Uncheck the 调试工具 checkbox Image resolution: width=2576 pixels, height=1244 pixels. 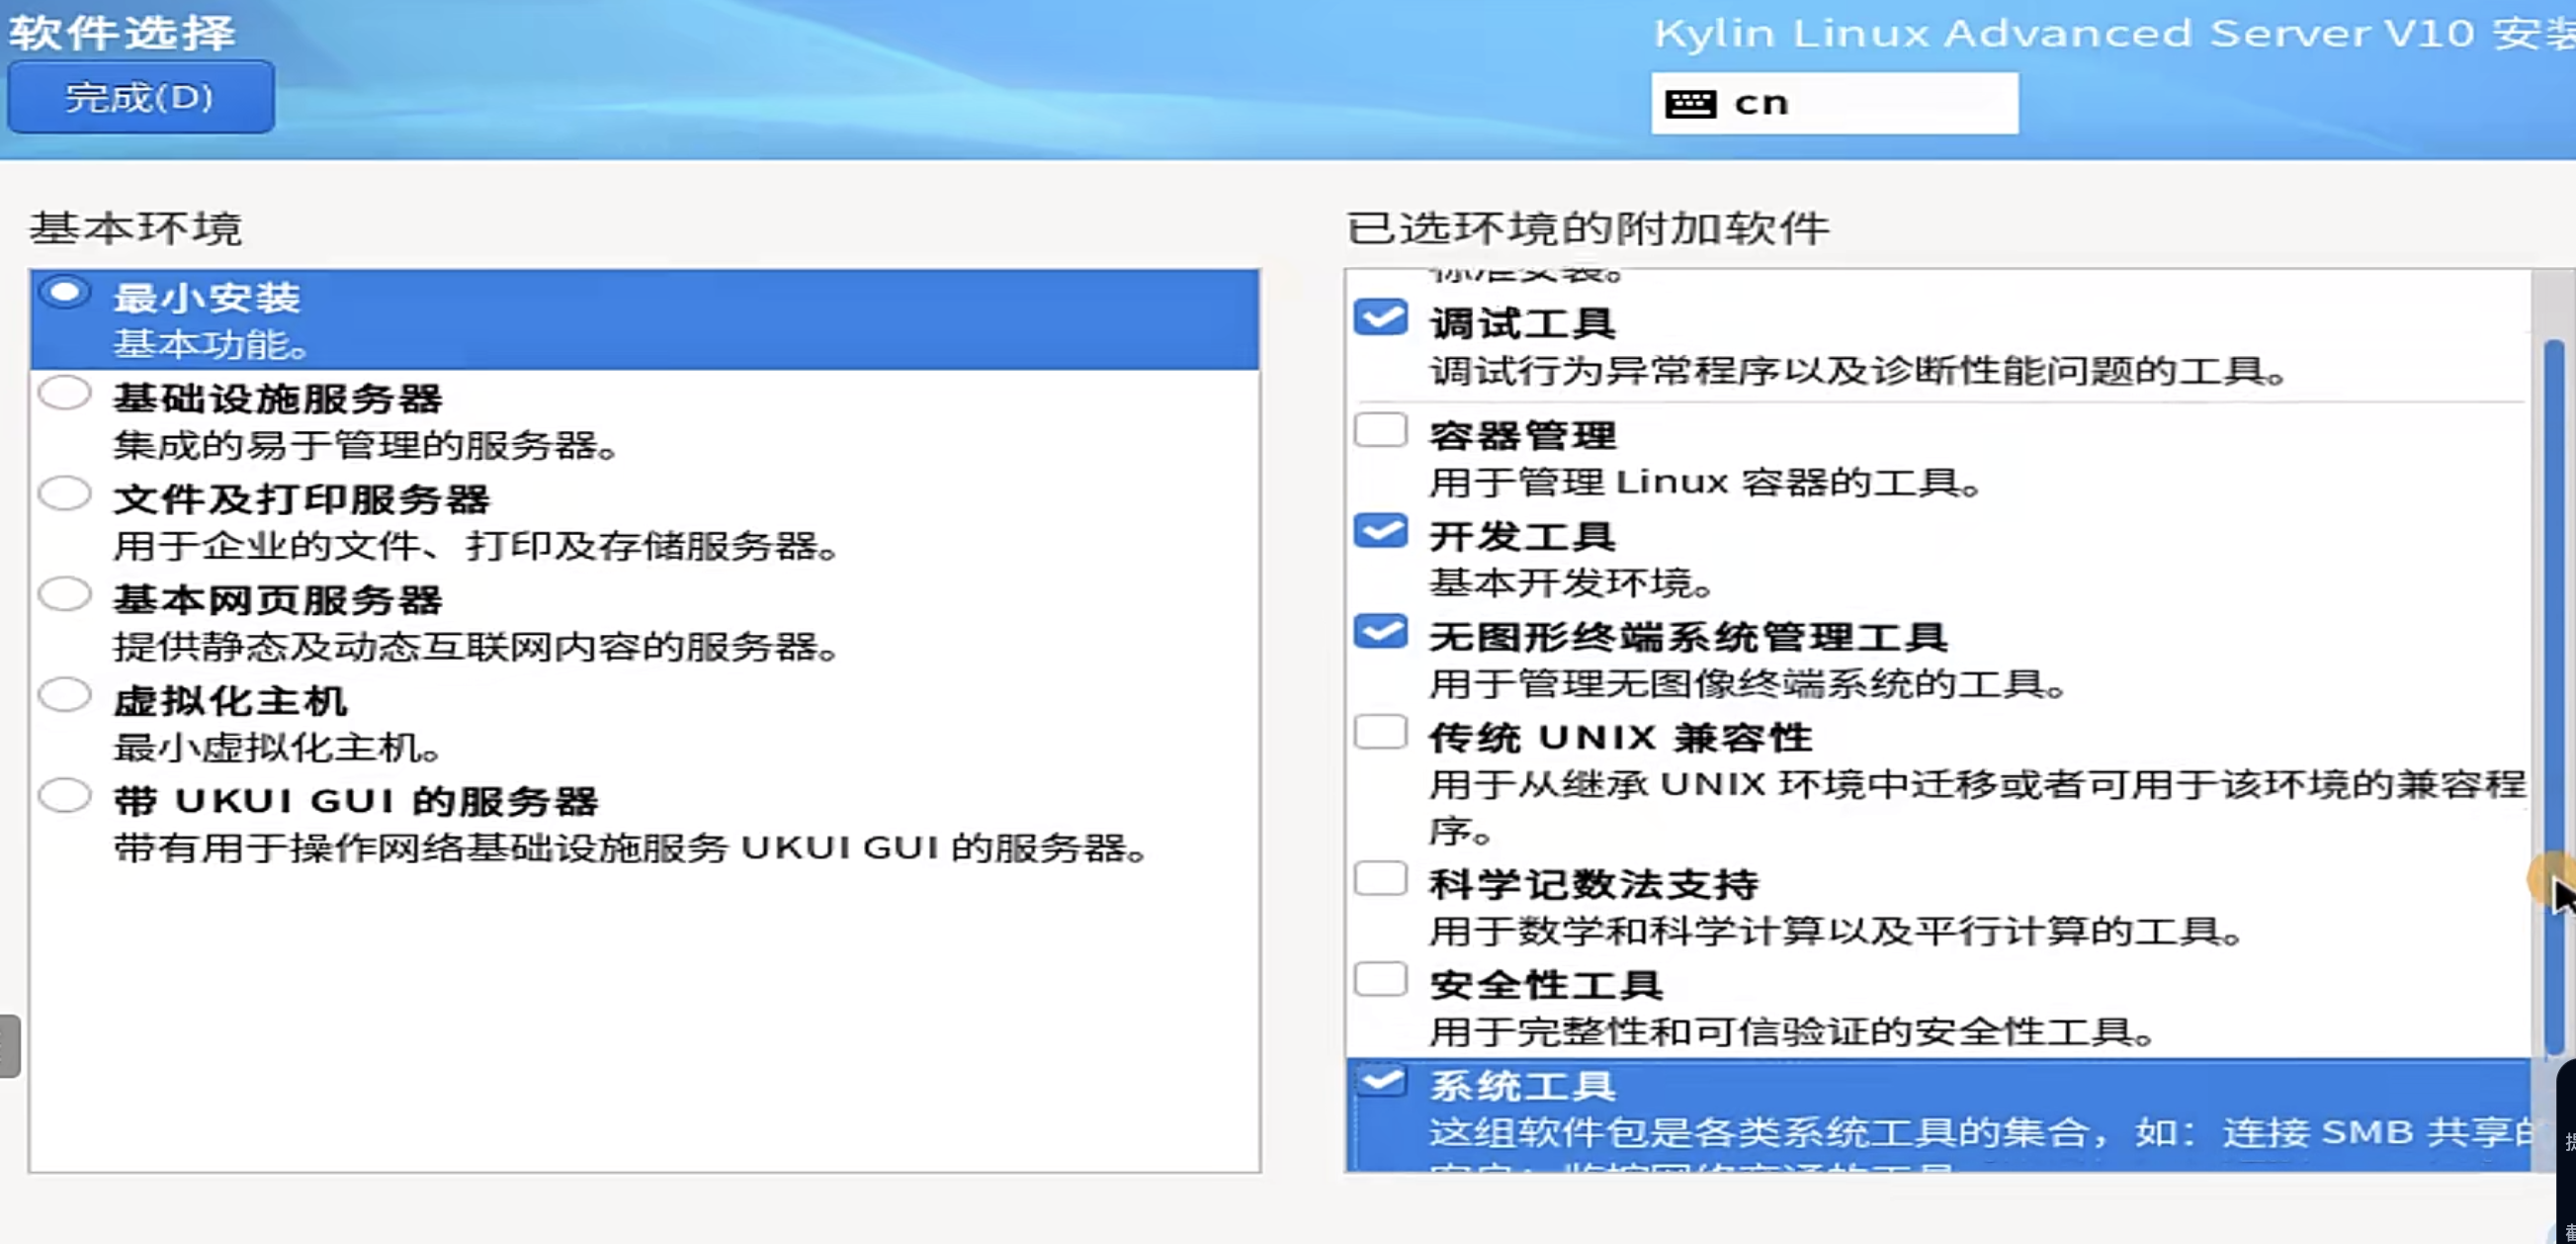coord(1381,318)
